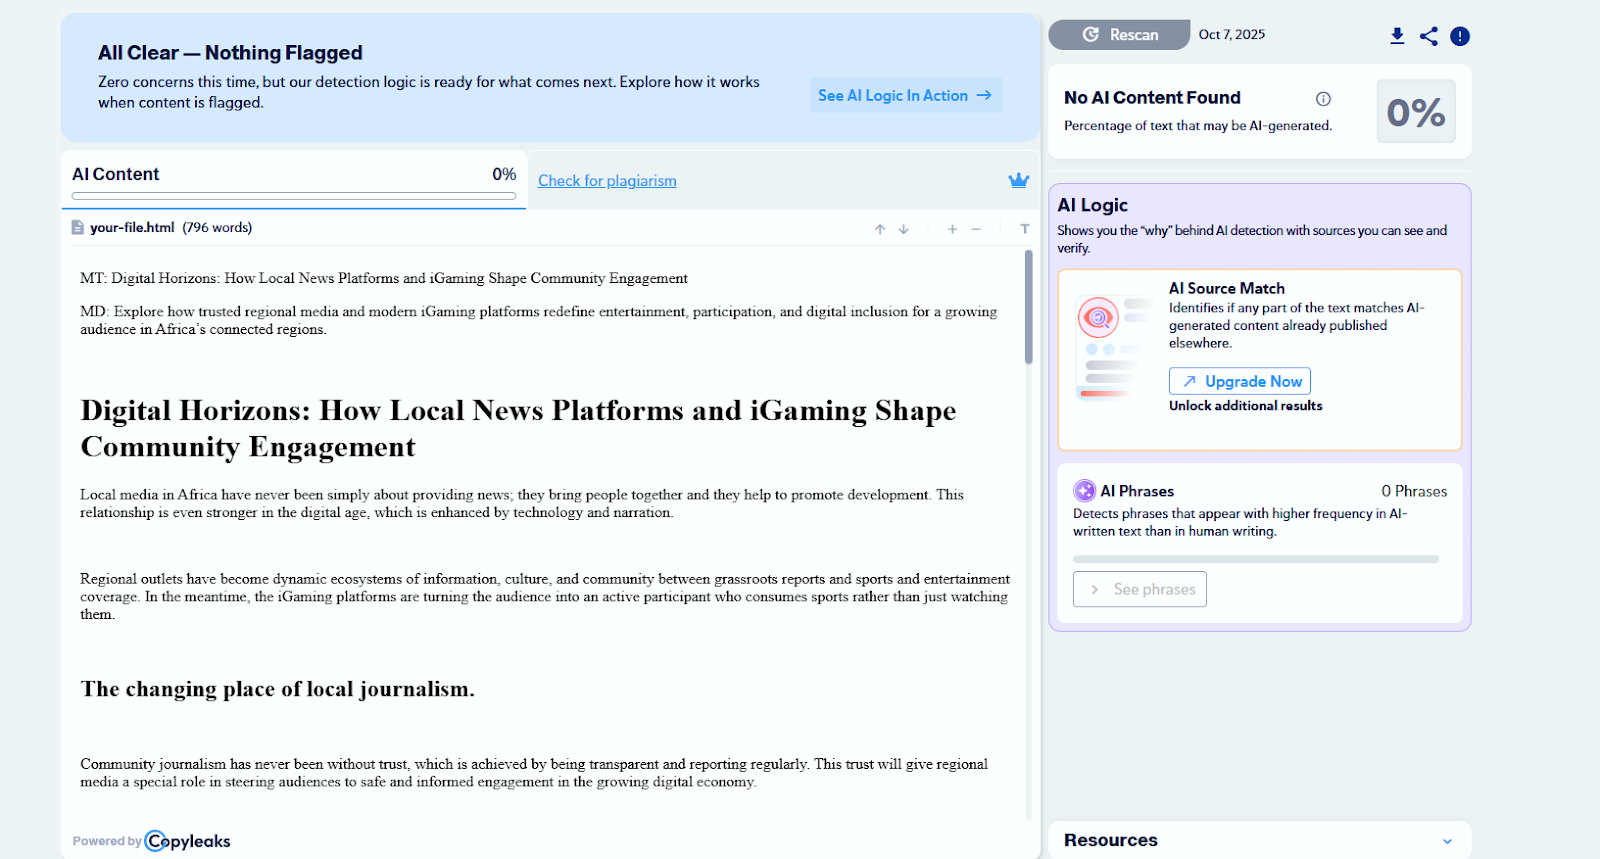Open the Check for plagiarism tab

click(607, 181)
